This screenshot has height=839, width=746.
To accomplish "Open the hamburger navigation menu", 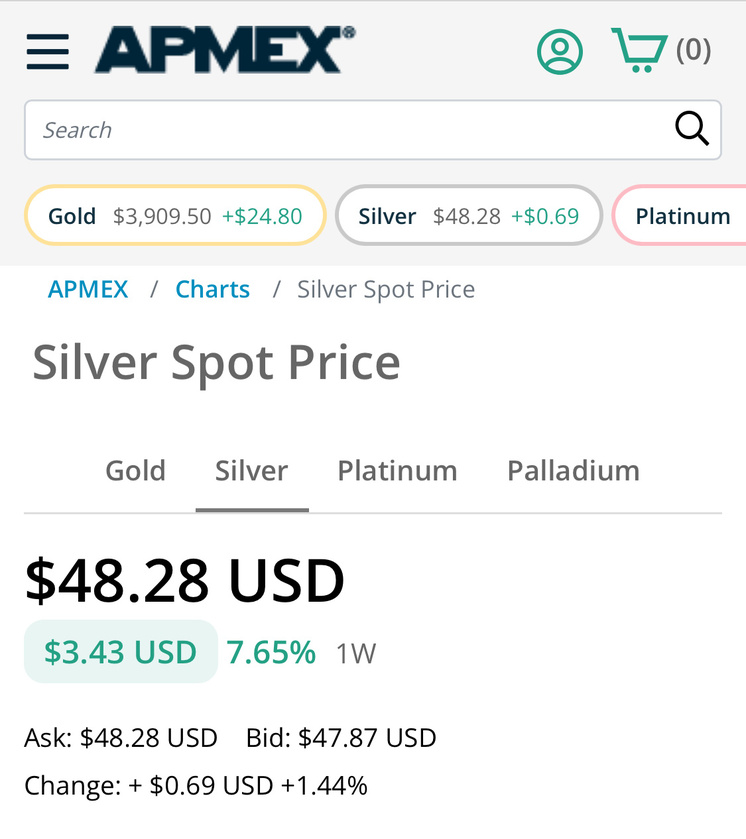I will coord(48,51).
